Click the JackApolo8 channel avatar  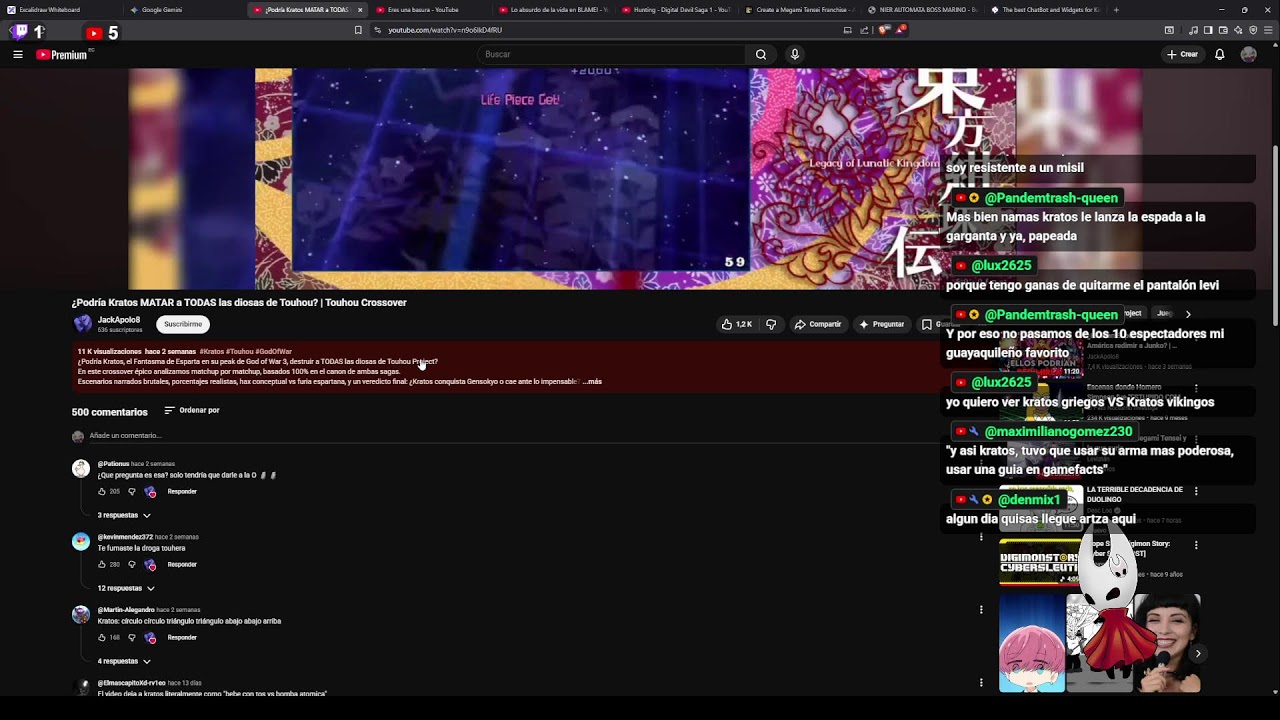pos(82,324)
